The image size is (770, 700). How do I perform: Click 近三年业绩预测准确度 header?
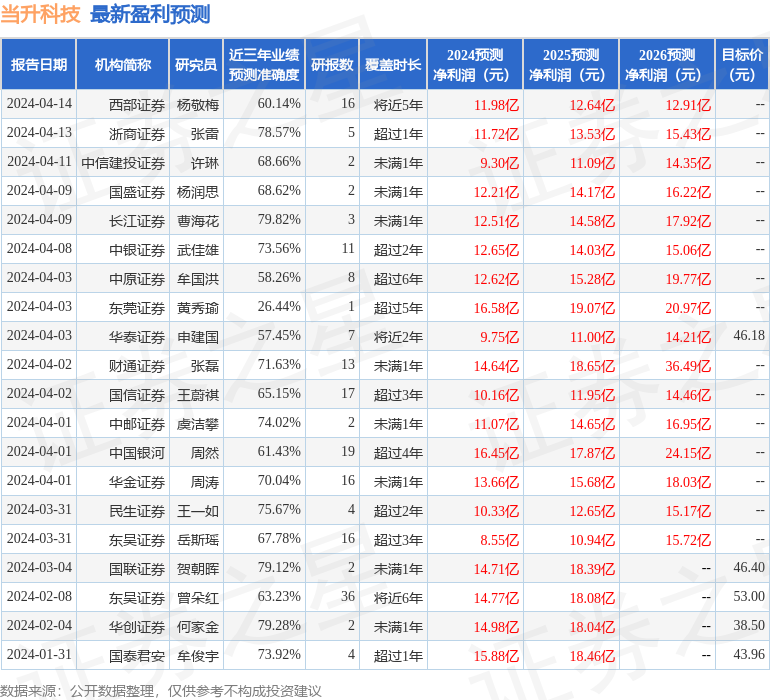[264, 64]
